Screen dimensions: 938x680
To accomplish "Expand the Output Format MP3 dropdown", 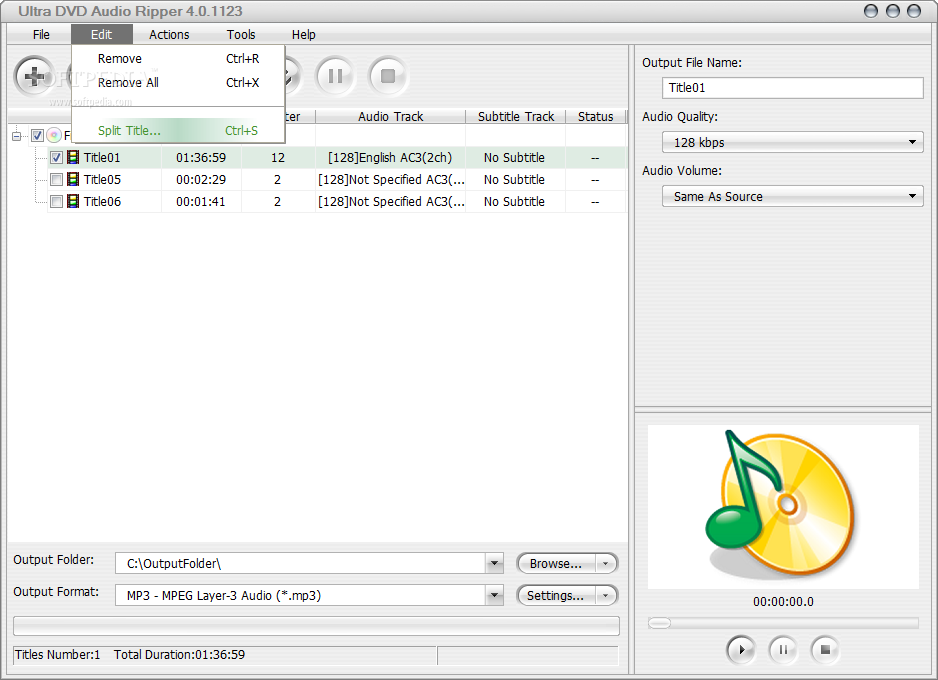I will (494, 595).
